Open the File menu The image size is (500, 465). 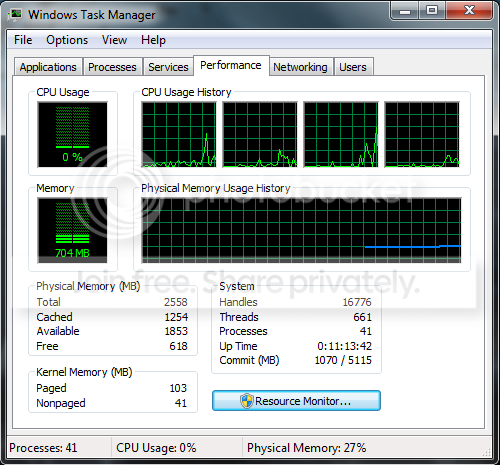coord(23,40)
